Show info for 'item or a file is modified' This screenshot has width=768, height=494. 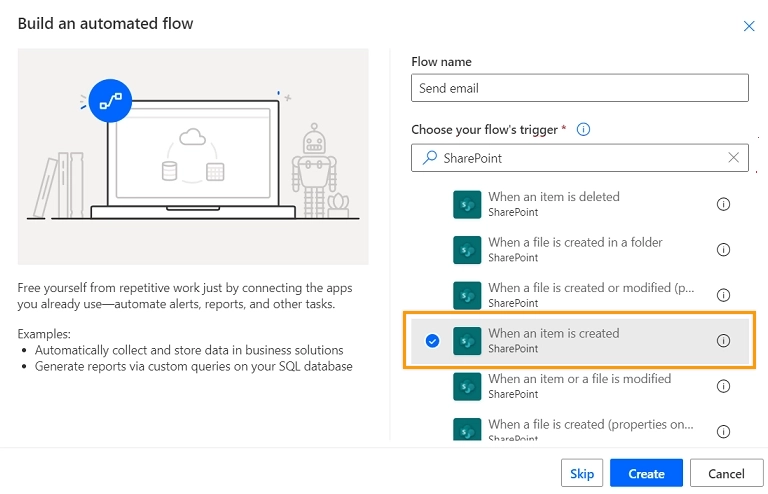pyautogui.click(x=723, y=386)
